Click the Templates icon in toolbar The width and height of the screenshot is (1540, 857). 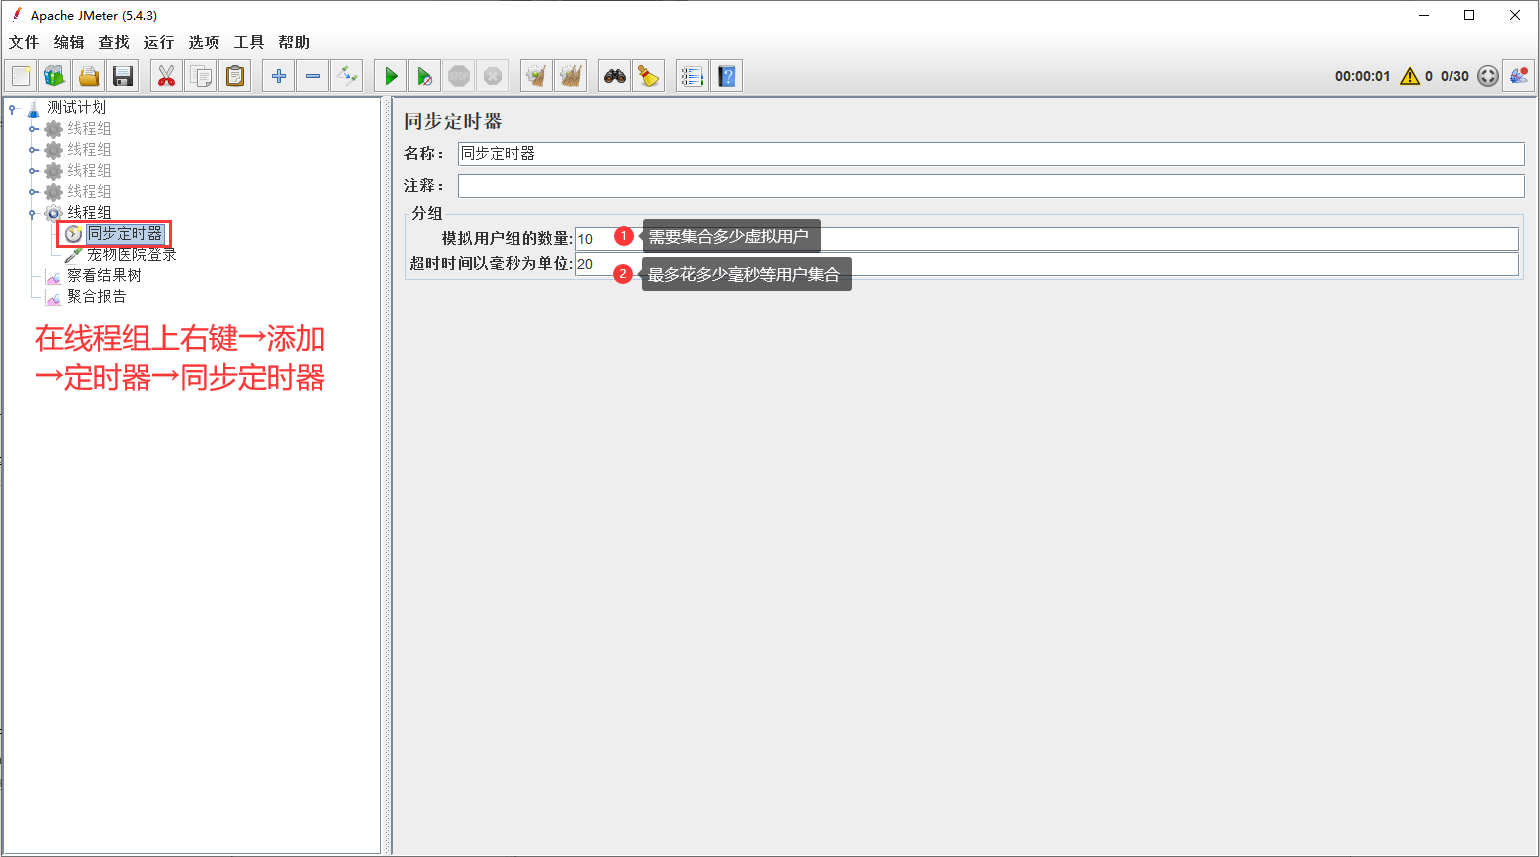[55, 76]
